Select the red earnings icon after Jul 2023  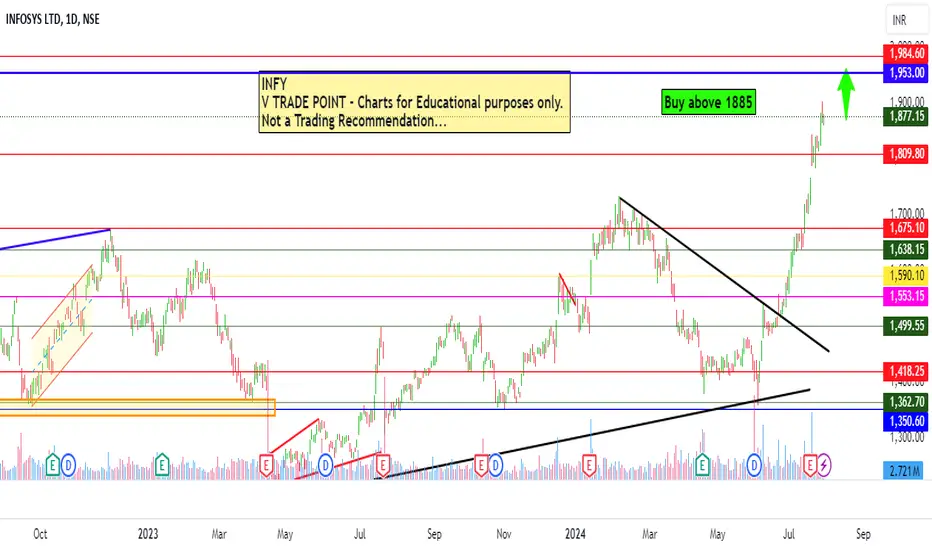point(383,465)
